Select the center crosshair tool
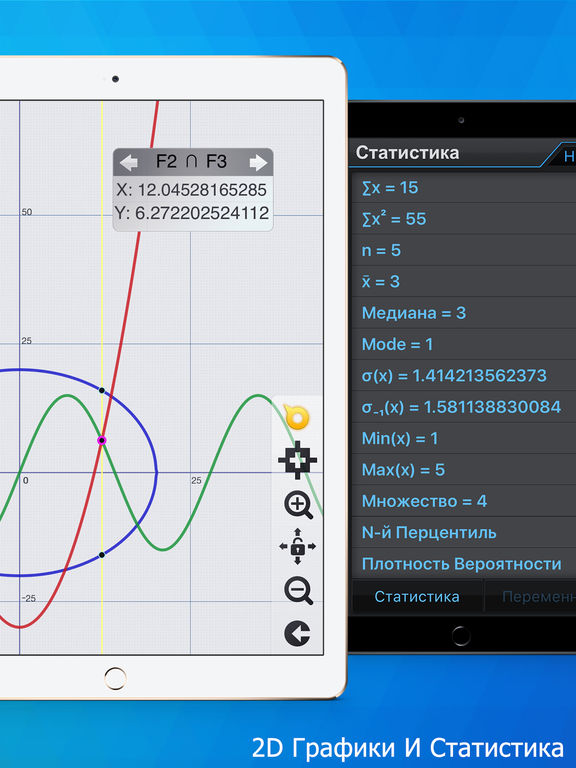The width and height of the screenshot is (576, 768). tap(297, 460)
